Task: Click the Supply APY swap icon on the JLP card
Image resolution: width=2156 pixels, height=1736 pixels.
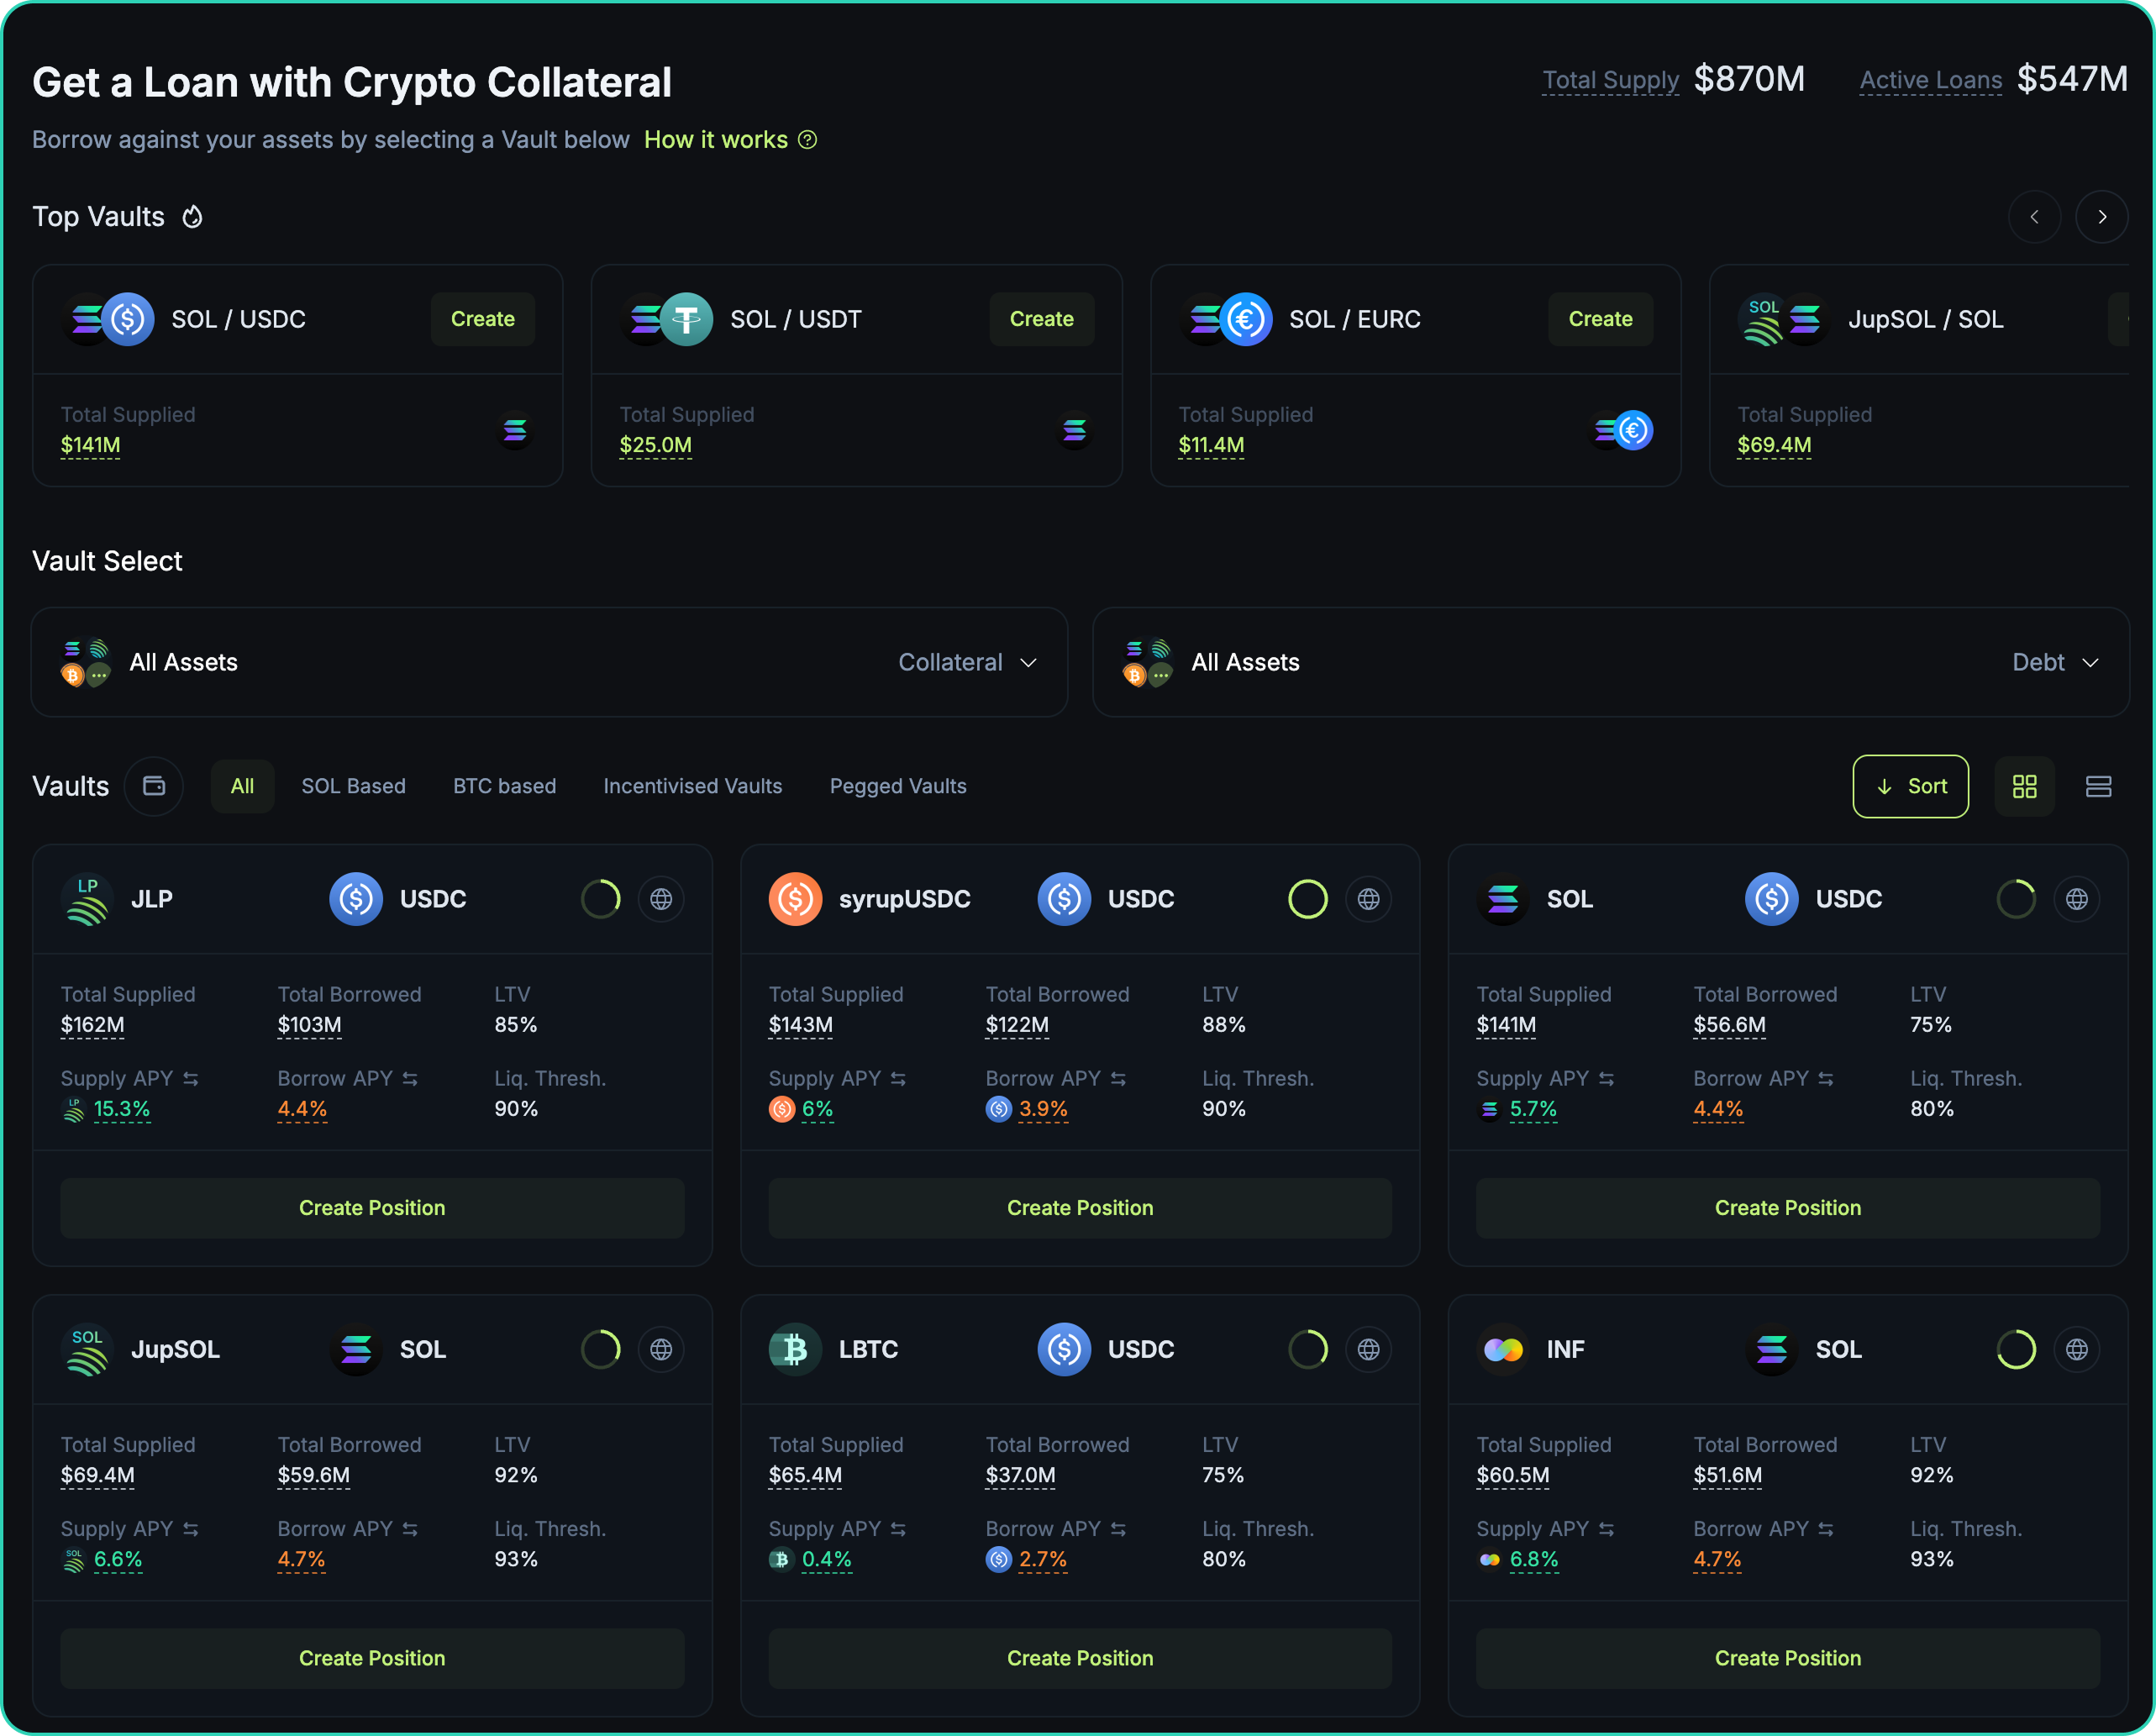Action: [x=191, y=1079]
